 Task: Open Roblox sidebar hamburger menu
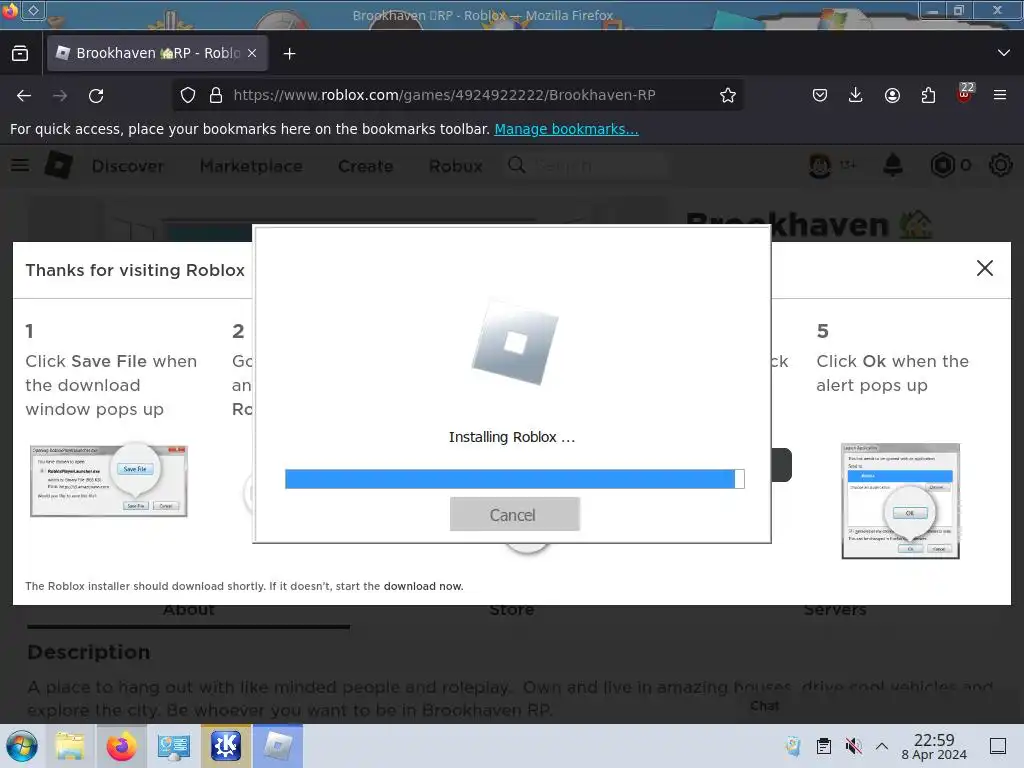point(20,165)
